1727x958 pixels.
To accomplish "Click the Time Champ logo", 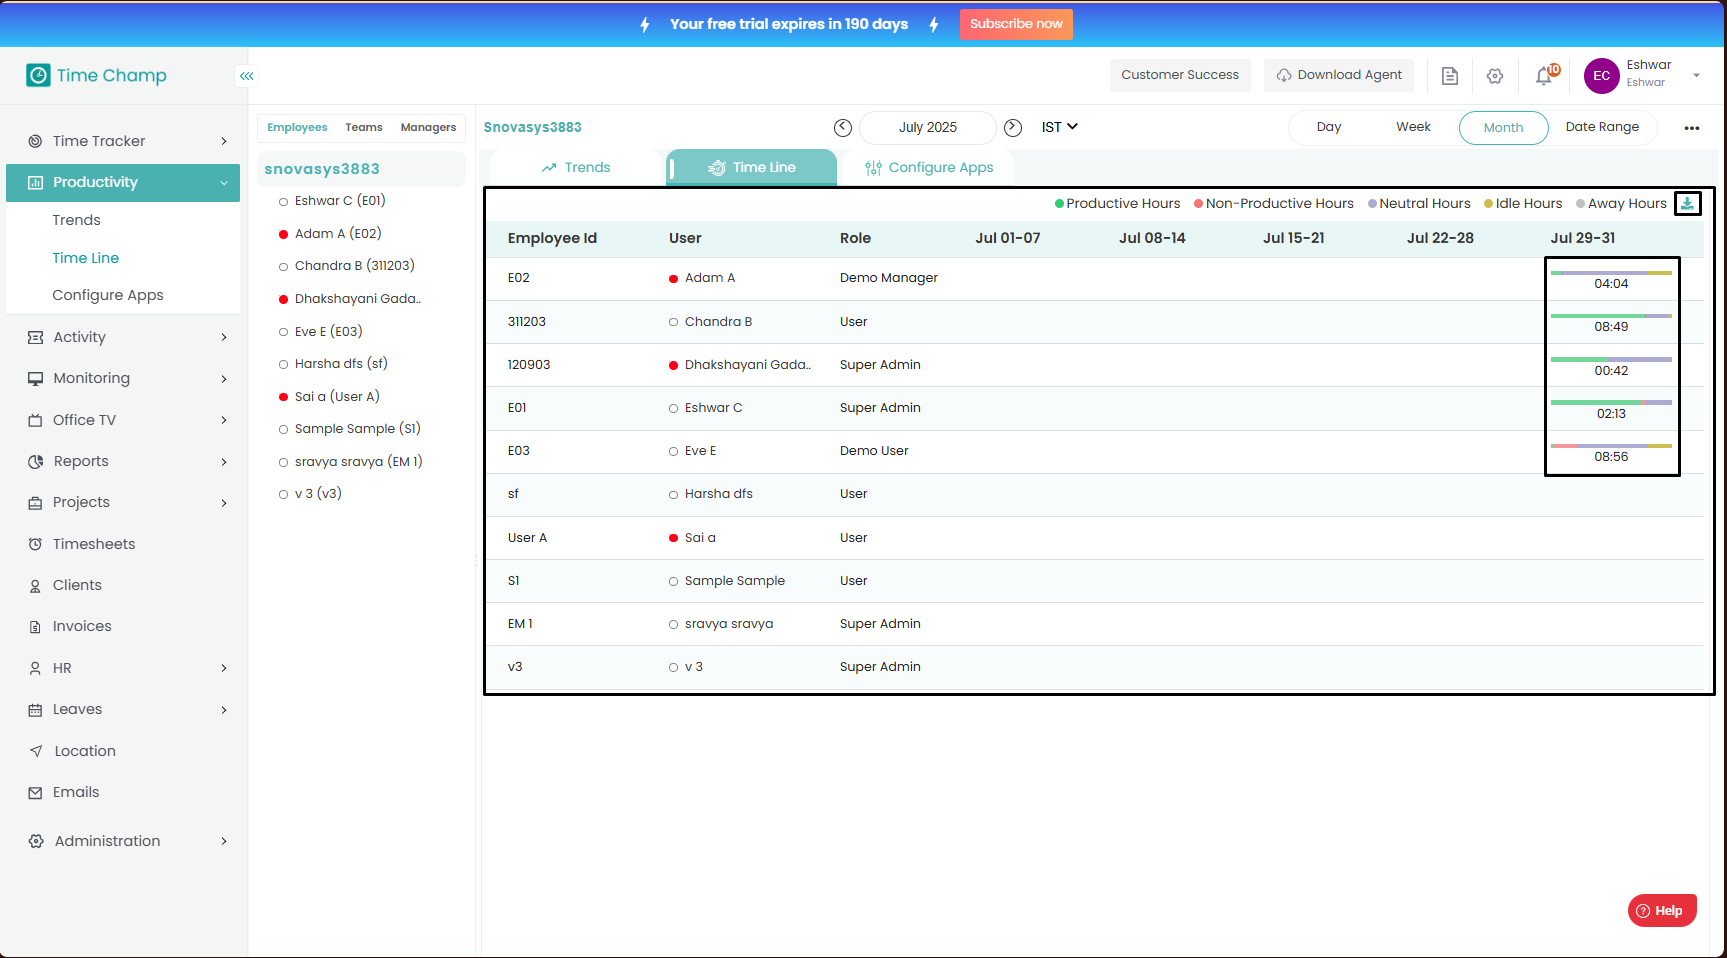I will pos(97,76).
